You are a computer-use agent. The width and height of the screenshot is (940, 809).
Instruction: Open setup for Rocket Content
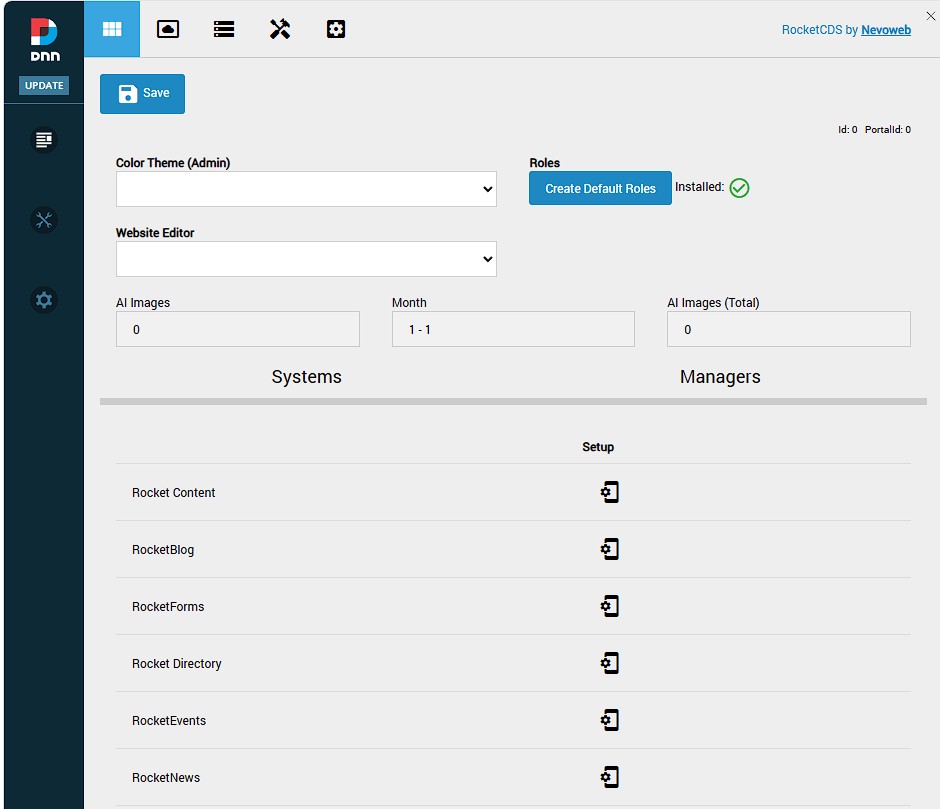[x=610, y=492]
